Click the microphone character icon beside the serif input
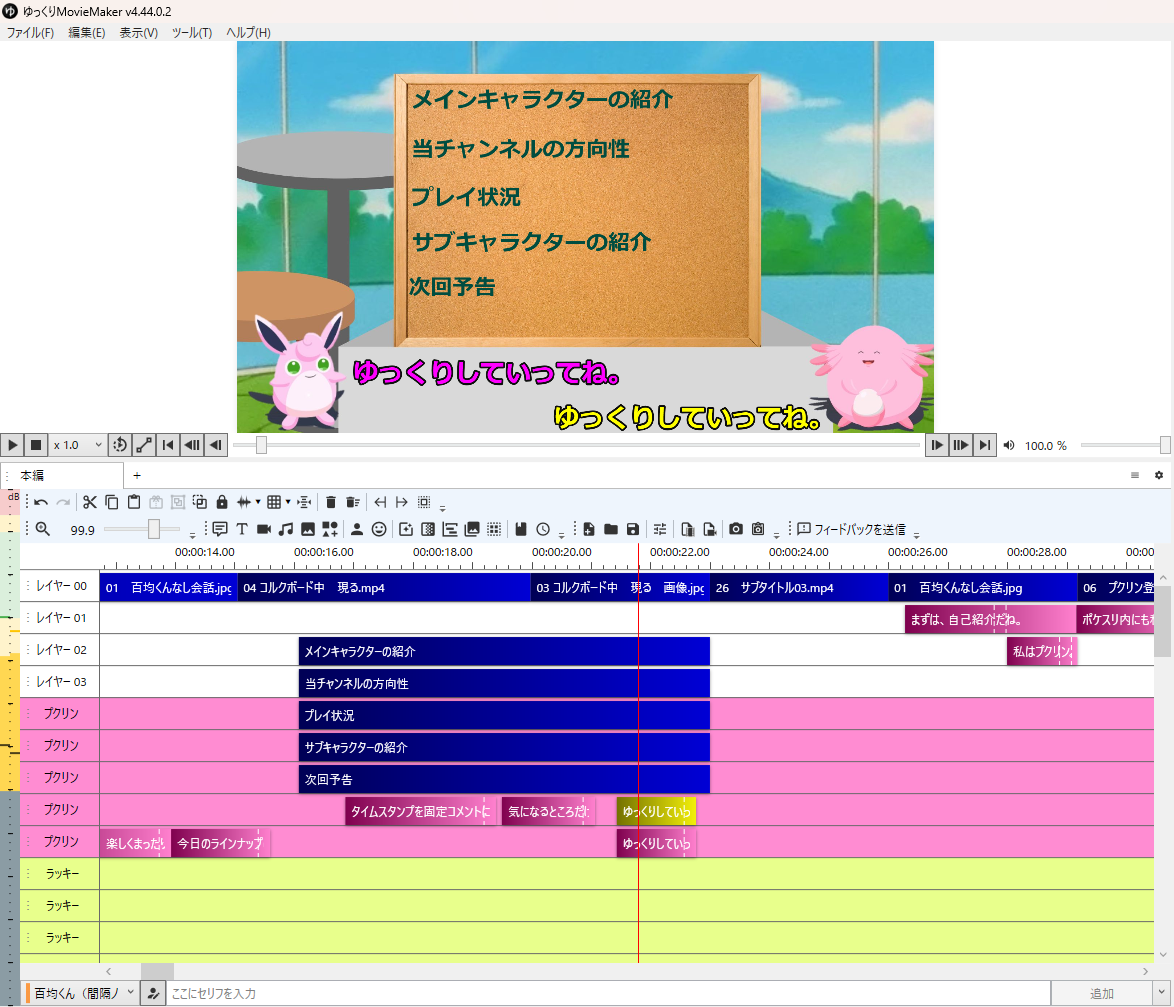 click(153, 994)
